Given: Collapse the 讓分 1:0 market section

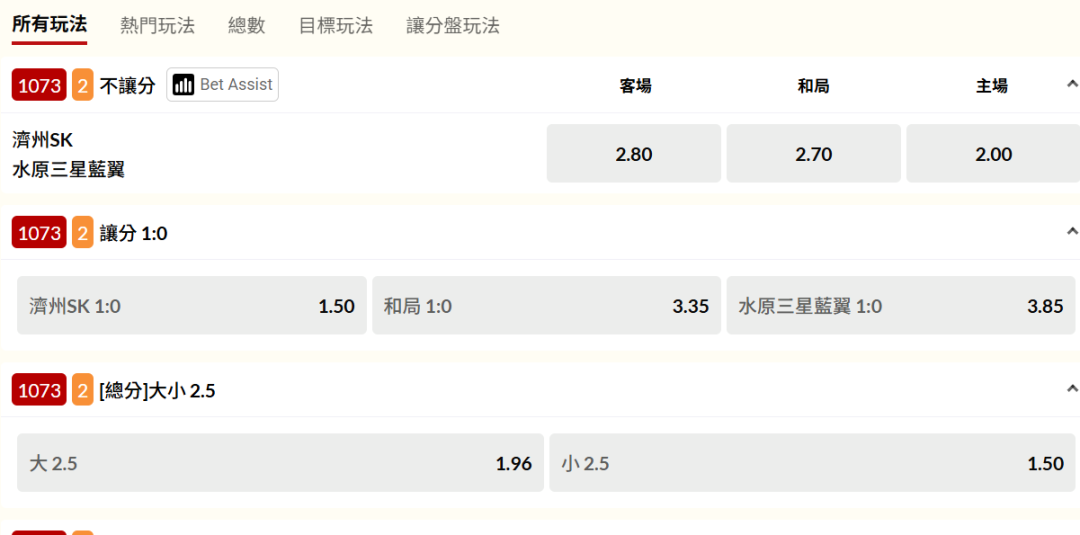Looking at the screenshot, I should pyautogui.click(x=1072, y=232).
